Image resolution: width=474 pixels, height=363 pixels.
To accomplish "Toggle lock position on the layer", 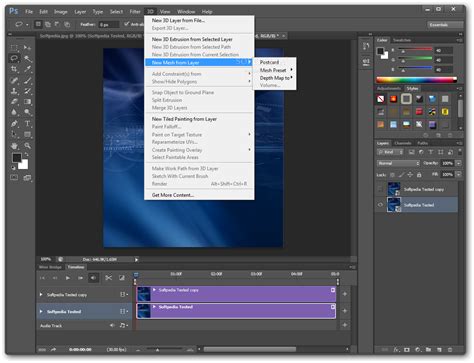I will coord(410,175).
